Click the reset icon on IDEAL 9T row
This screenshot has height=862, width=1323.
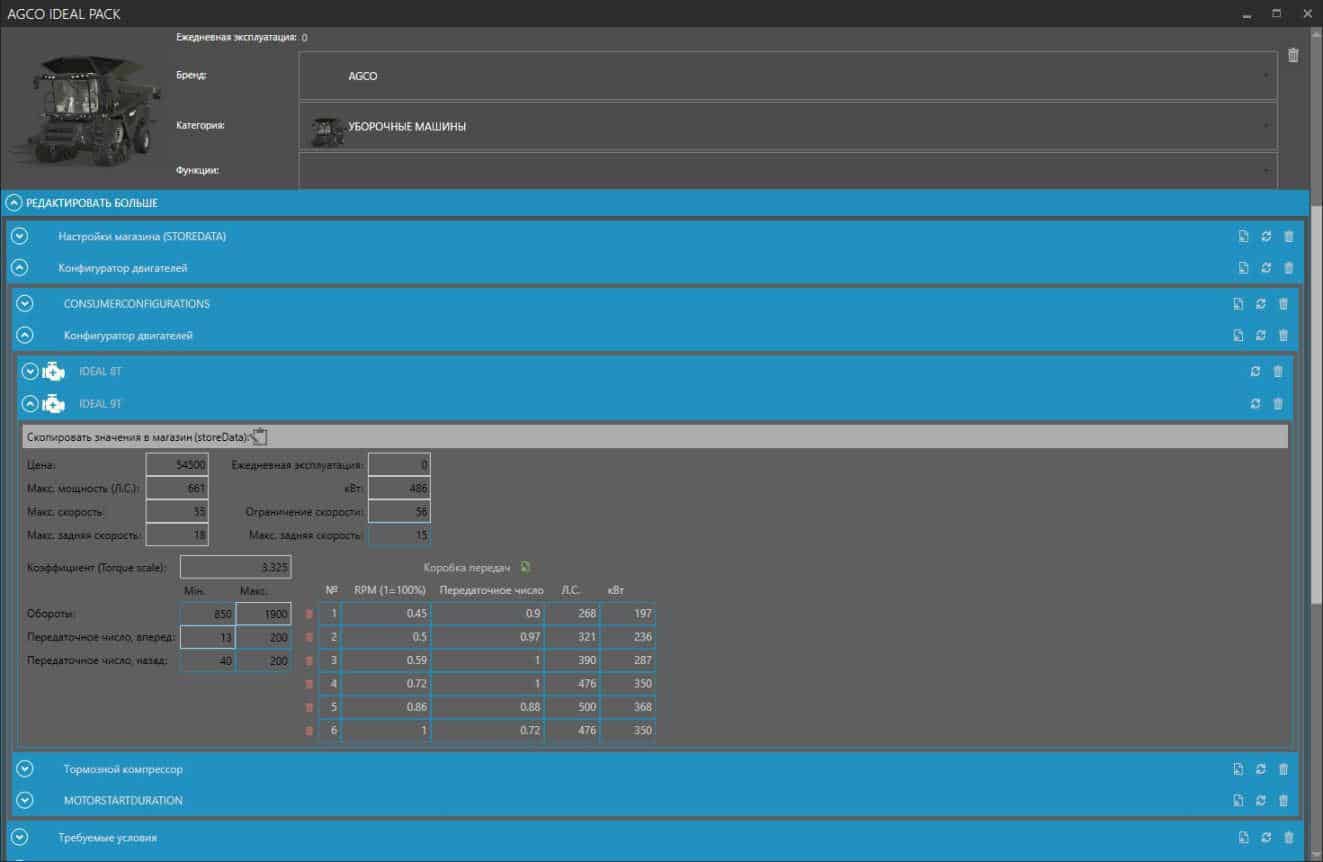(x=1255, y=404)
